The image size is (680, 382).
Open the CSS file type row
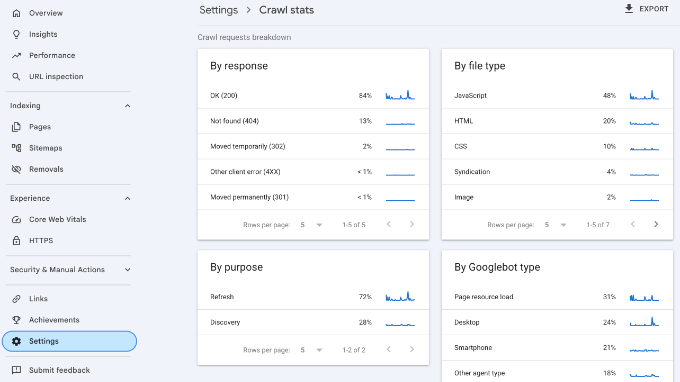pyautogui.click(x=557, y=147)
